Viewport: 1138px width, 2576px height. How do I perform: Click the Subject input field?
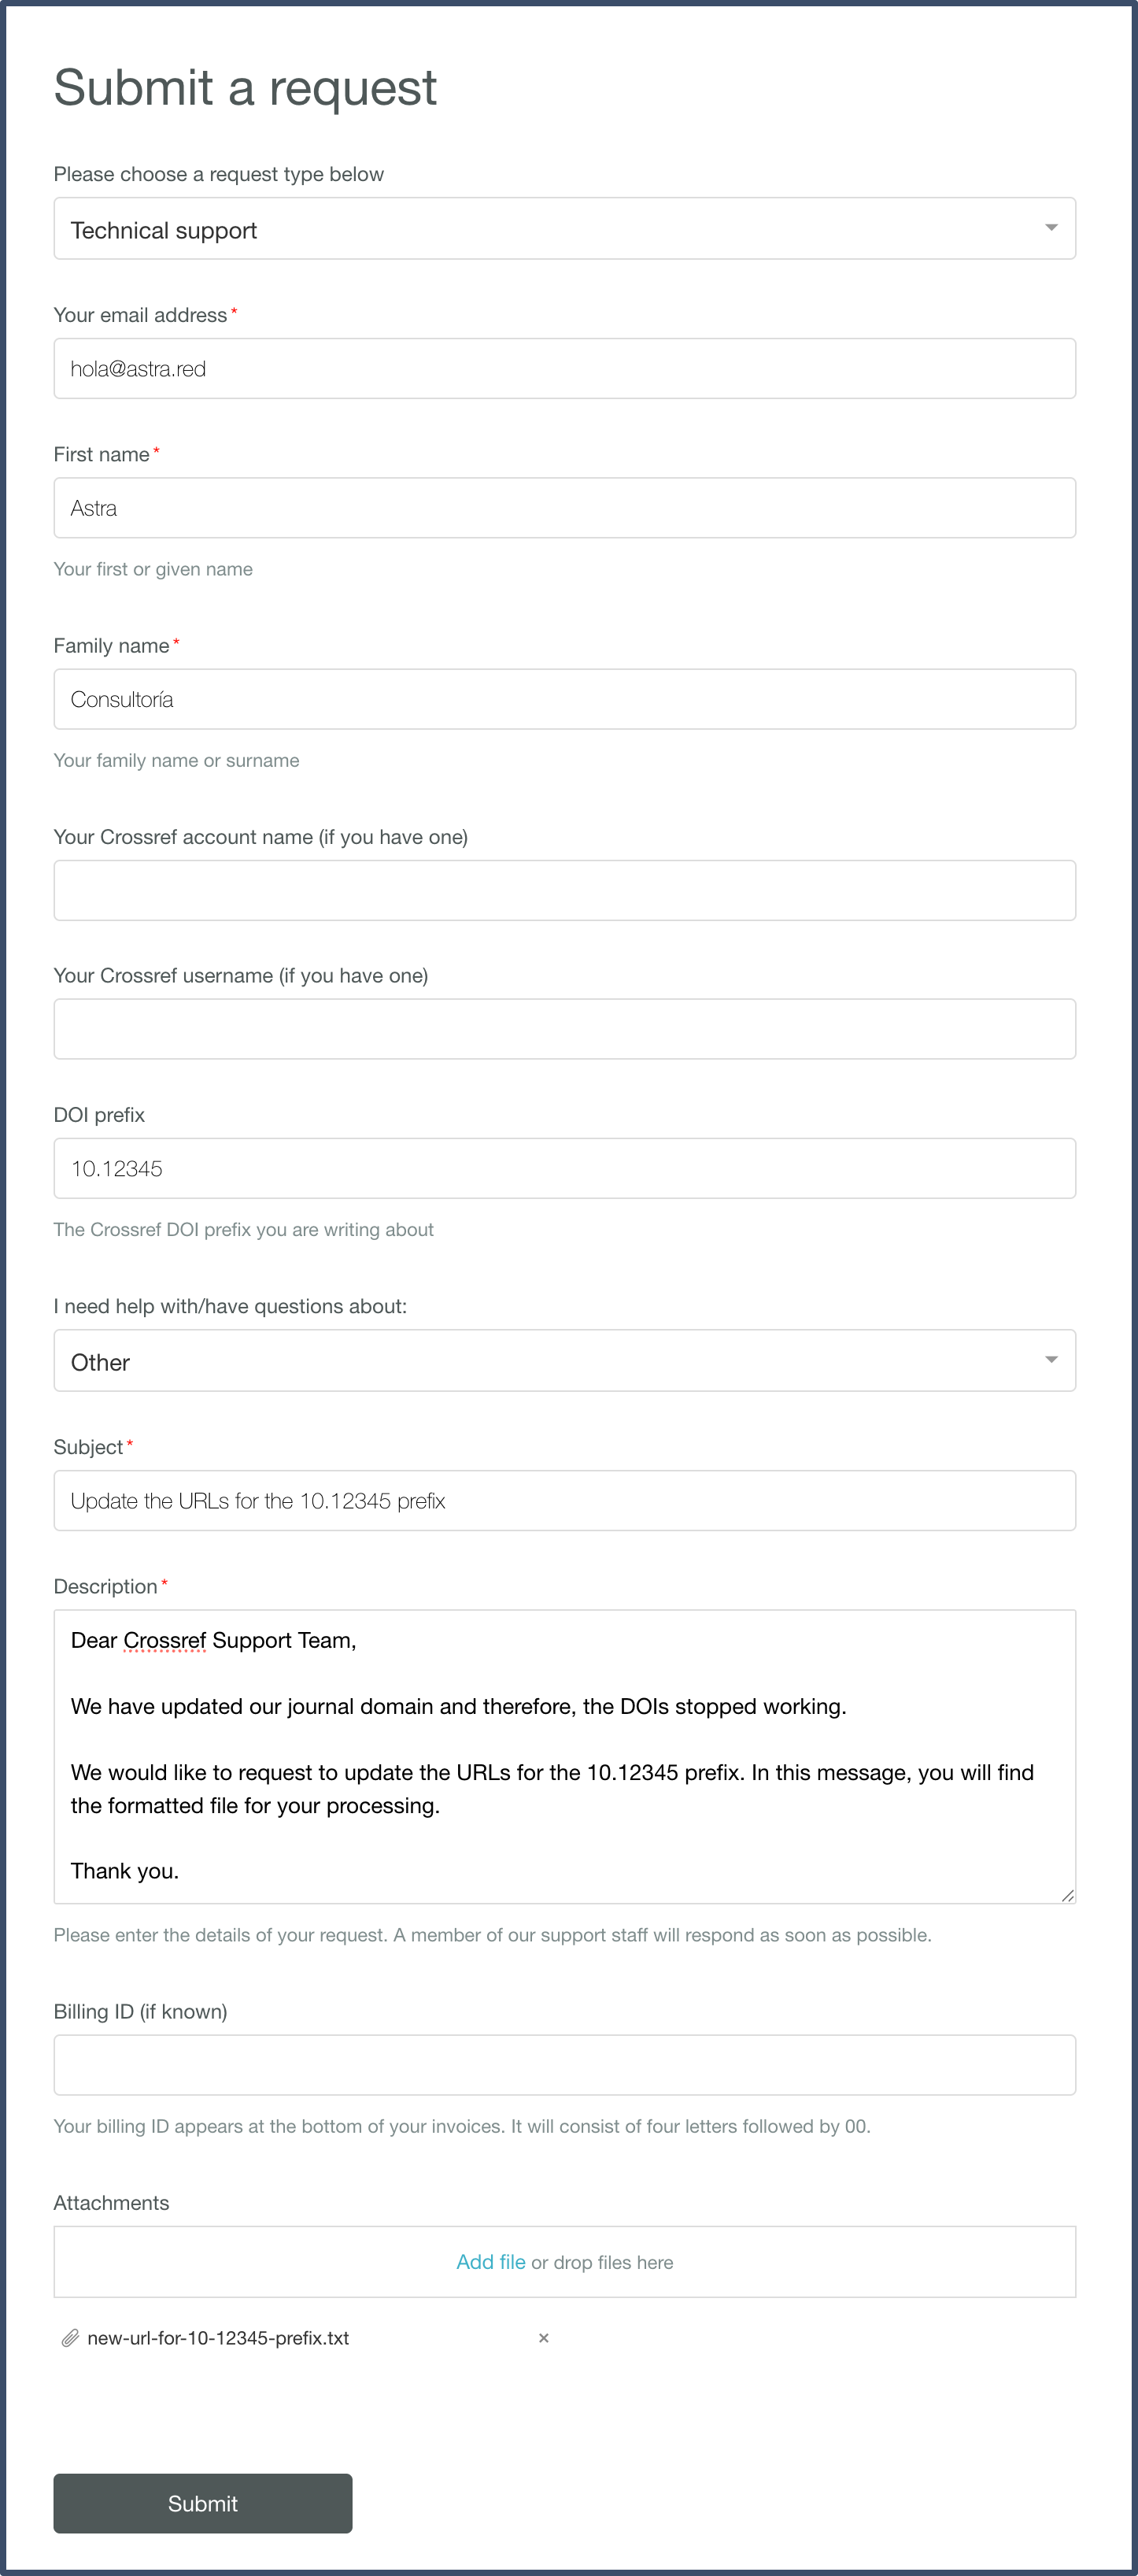(564, 1500)
